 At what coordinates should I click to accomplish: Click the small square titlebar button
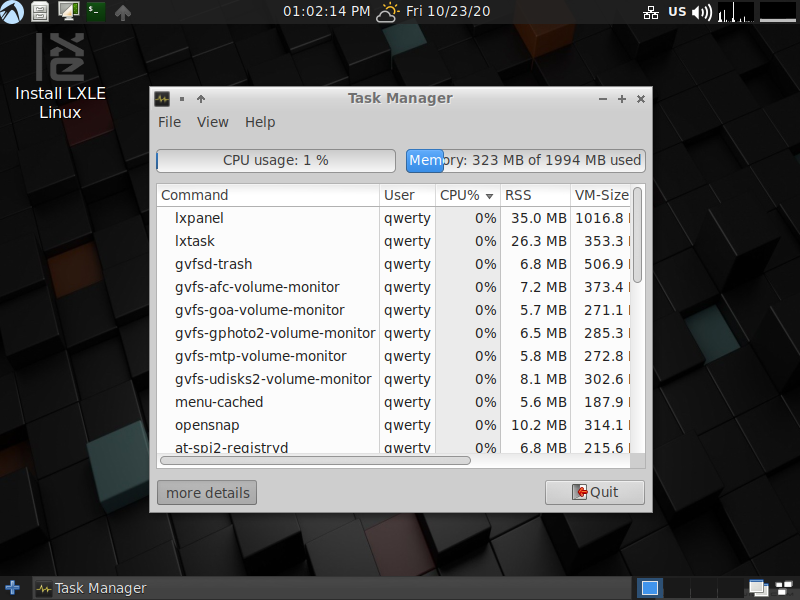(182, 99)
